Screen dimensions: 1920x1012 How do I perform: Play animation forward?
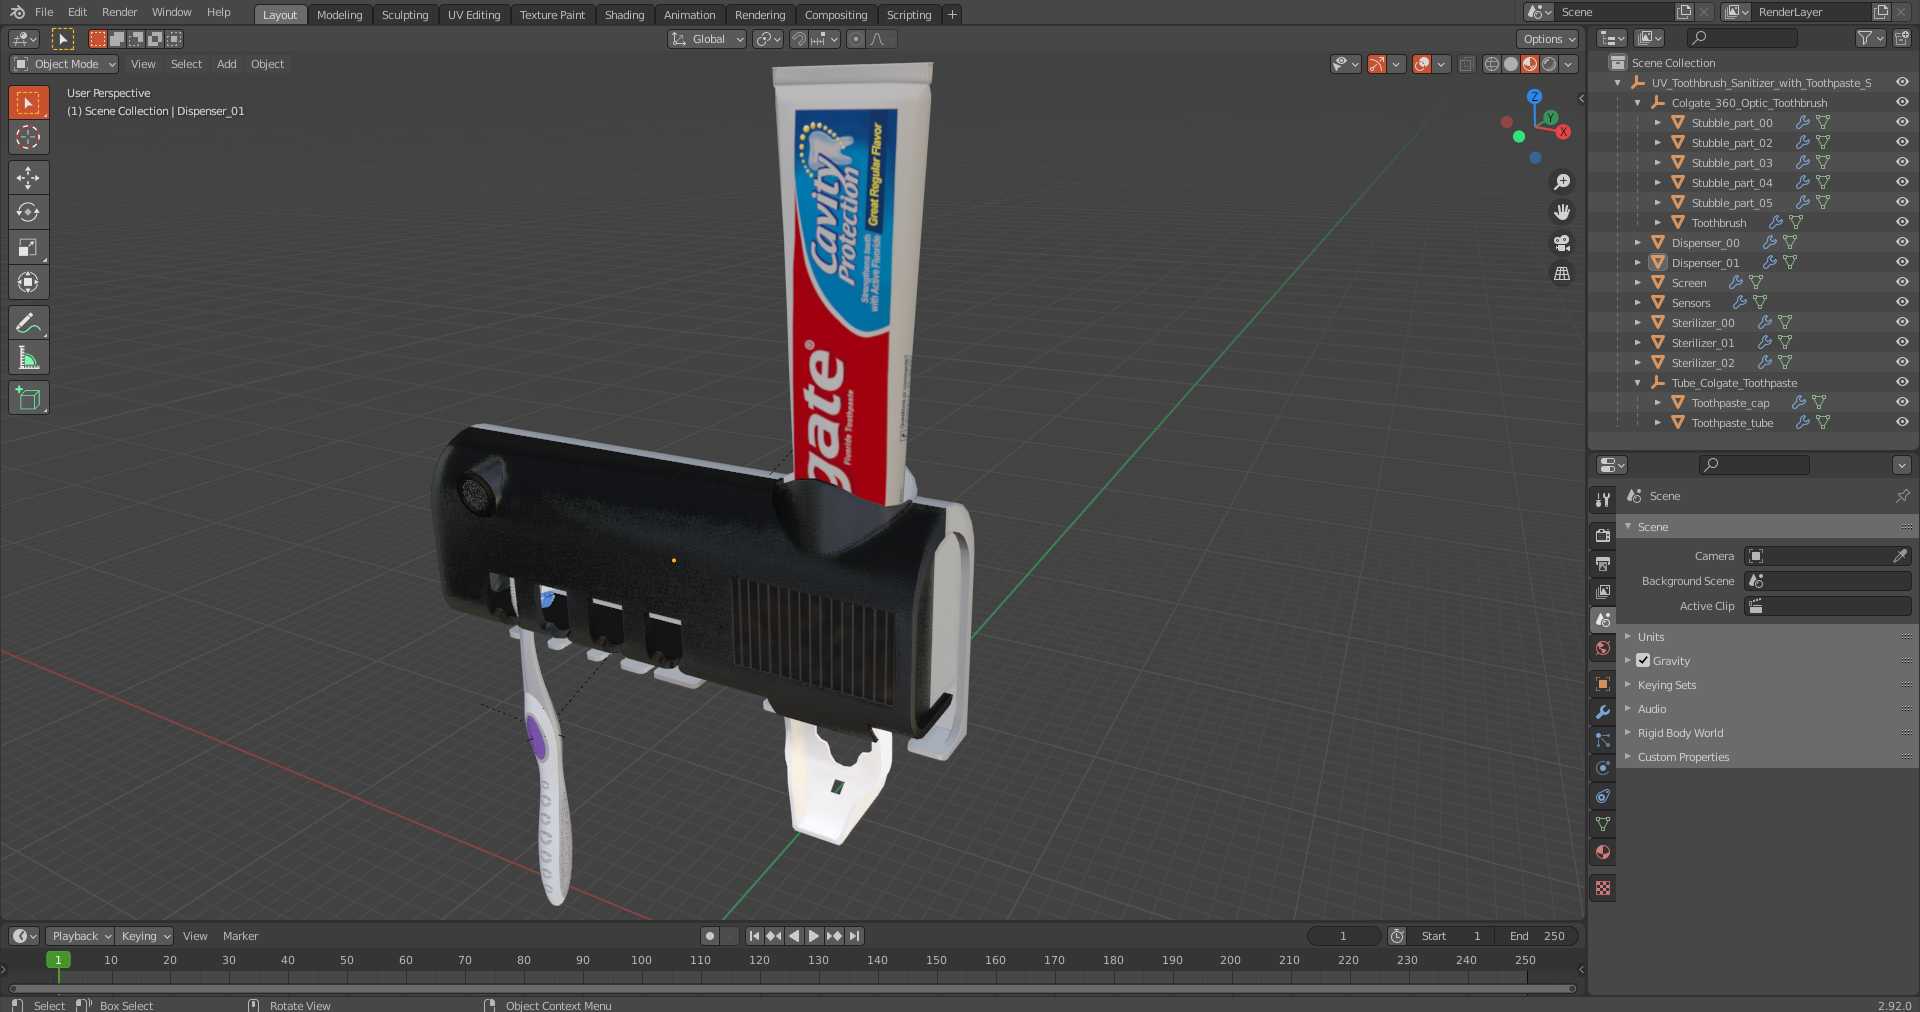click(814, 936)
